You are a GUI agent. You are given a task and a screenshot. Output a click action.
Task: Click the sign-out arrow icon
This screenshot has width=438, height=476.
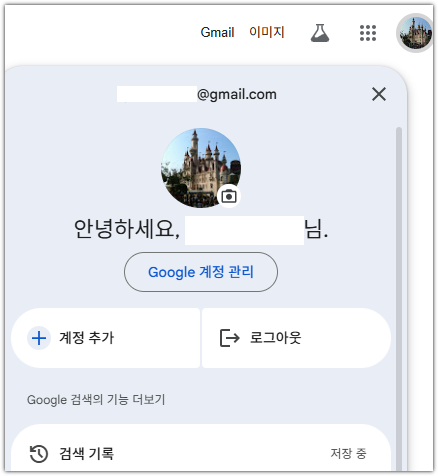[x=230, y=338]
